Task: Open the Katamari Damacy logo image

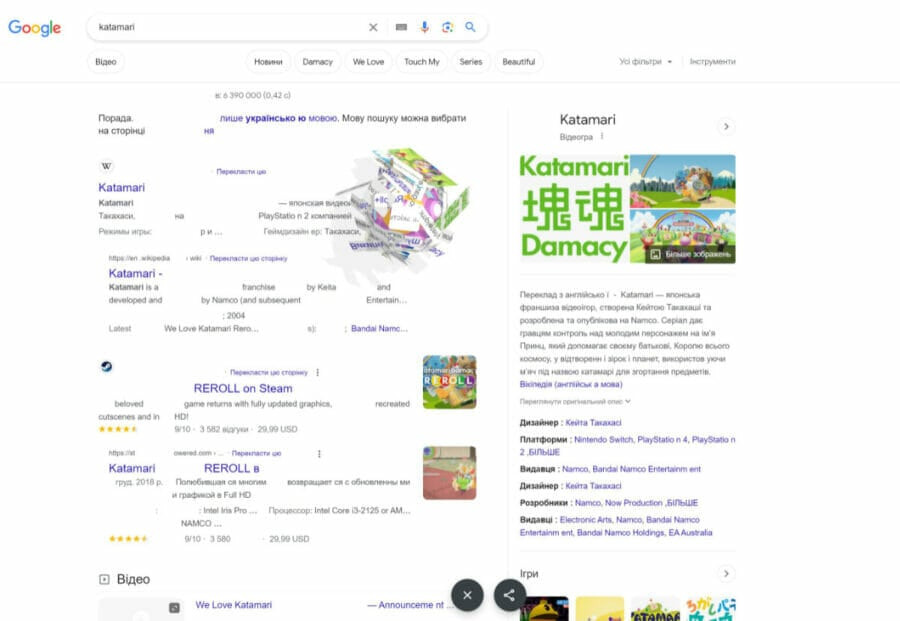Action: pos(574,209)
